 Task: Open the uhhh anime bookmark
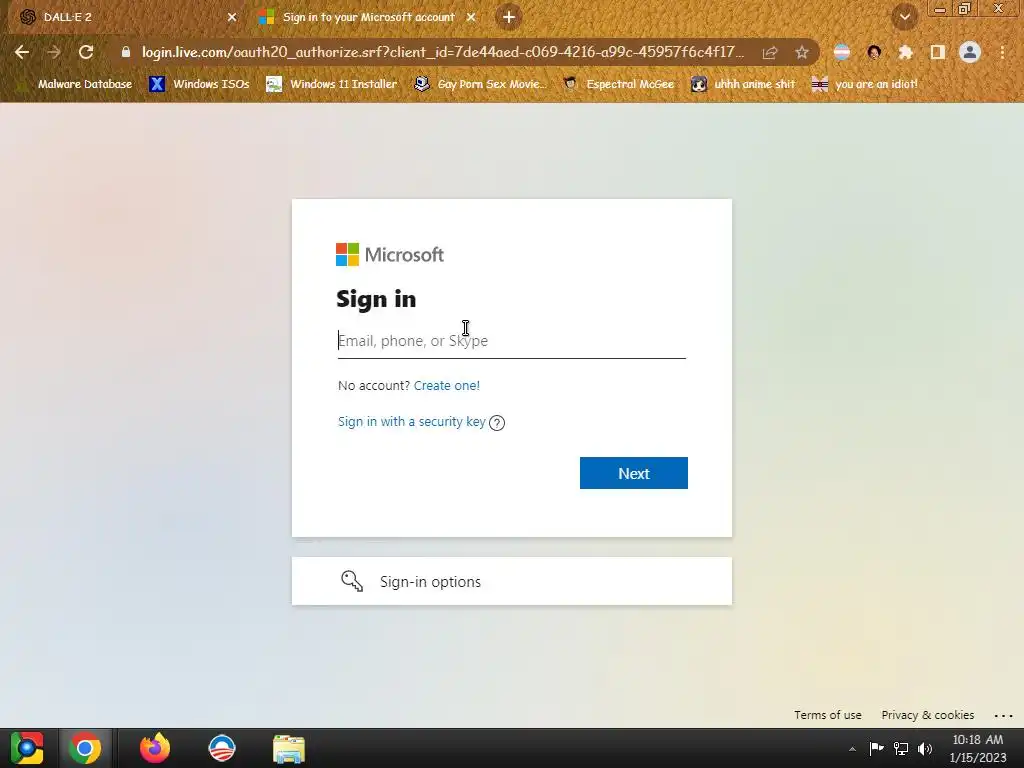click(x=743, y=84)
